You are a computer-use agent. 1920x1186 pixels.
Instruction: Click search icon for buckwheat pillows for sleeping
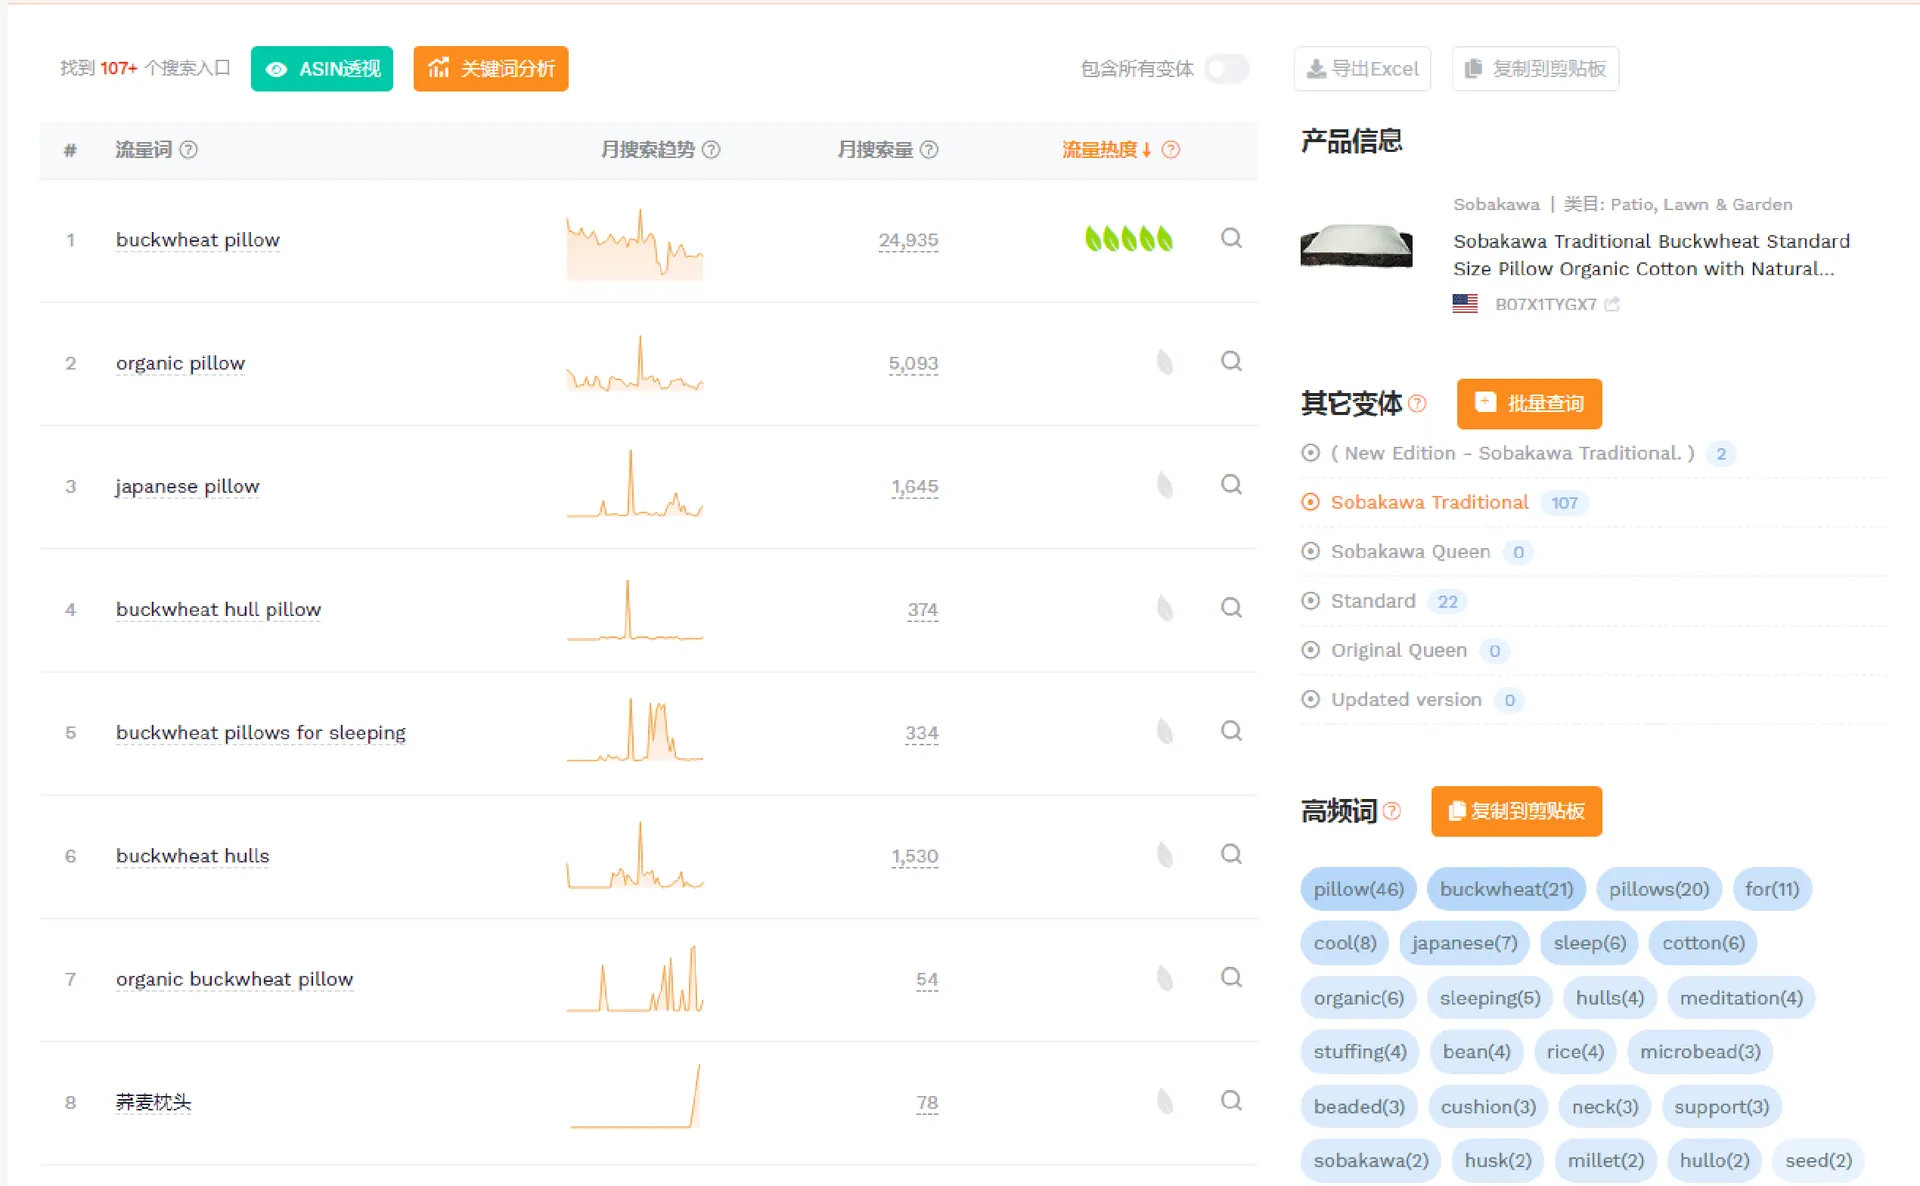1231,730
